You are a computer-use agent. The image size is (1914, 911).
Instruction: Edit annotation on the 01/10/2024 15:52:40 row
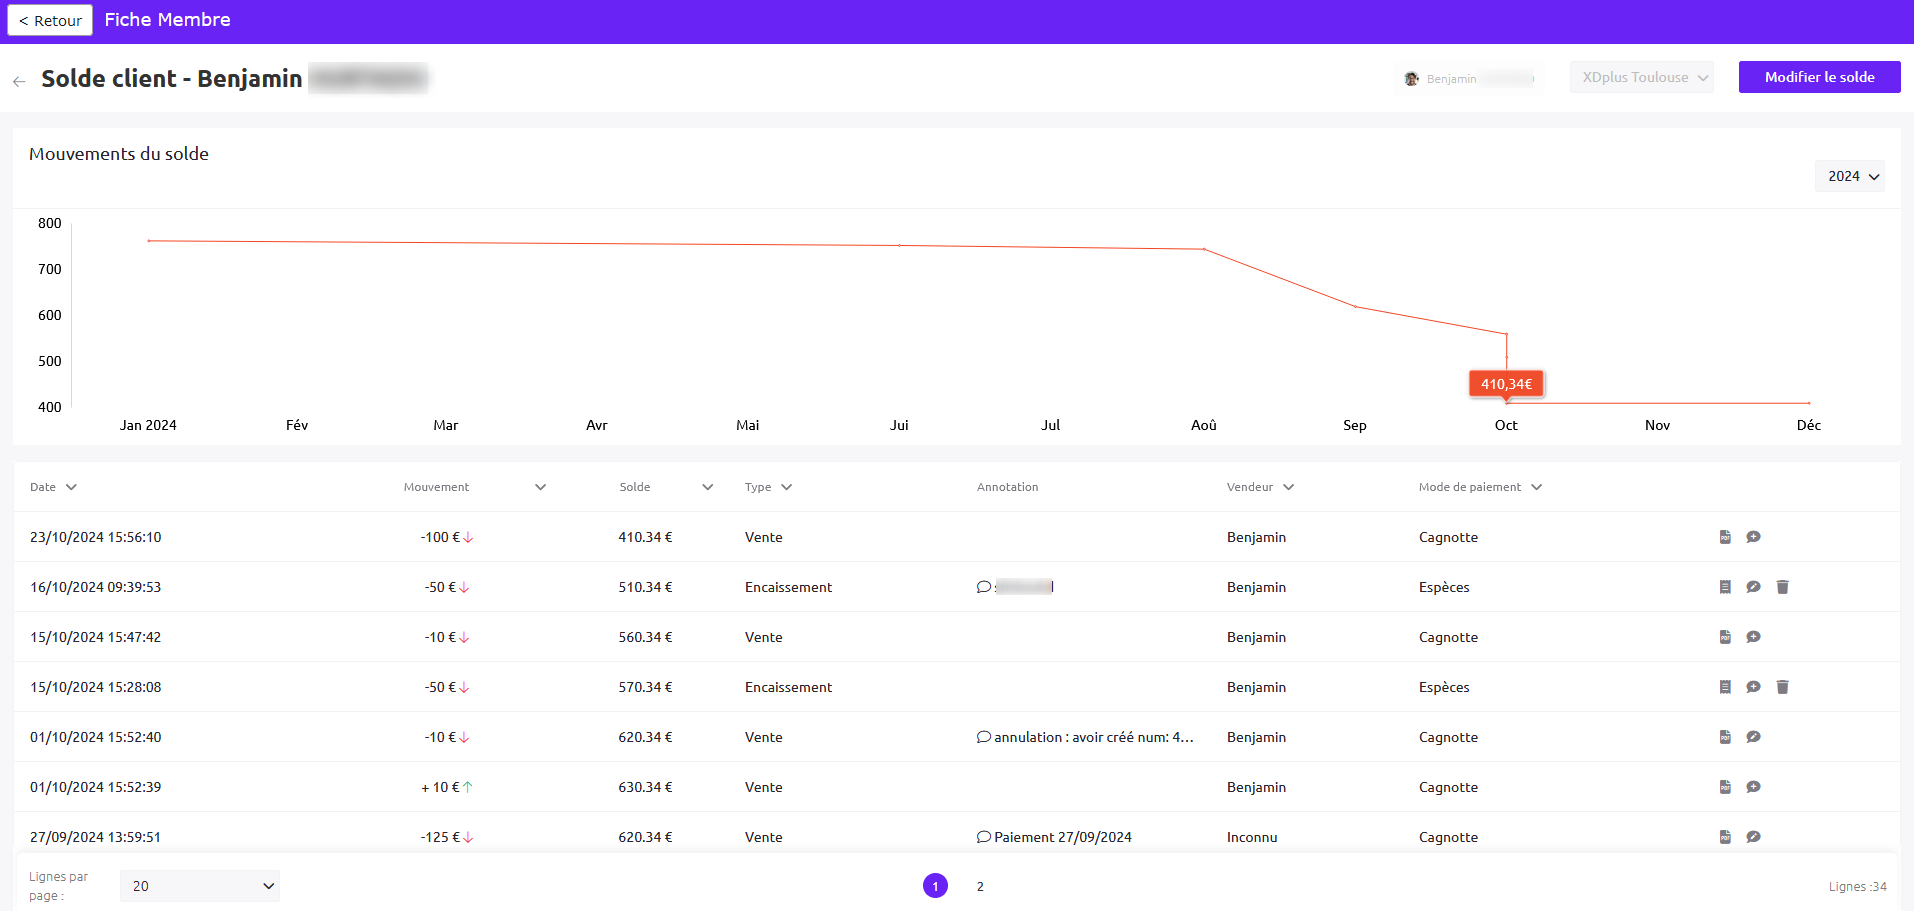[1753, 737]
